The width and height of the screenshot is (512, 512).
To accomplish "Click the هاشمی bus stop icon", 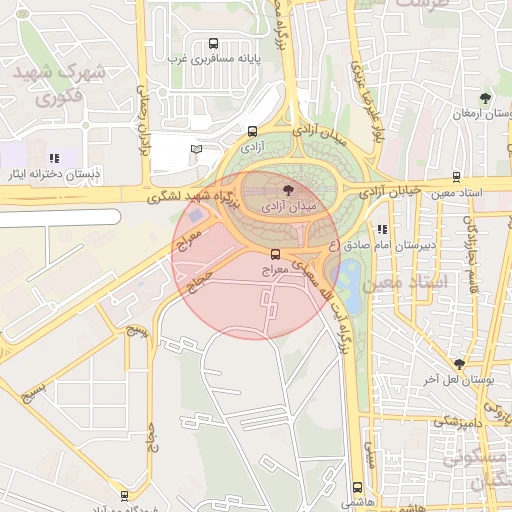I will coord(357,487).
